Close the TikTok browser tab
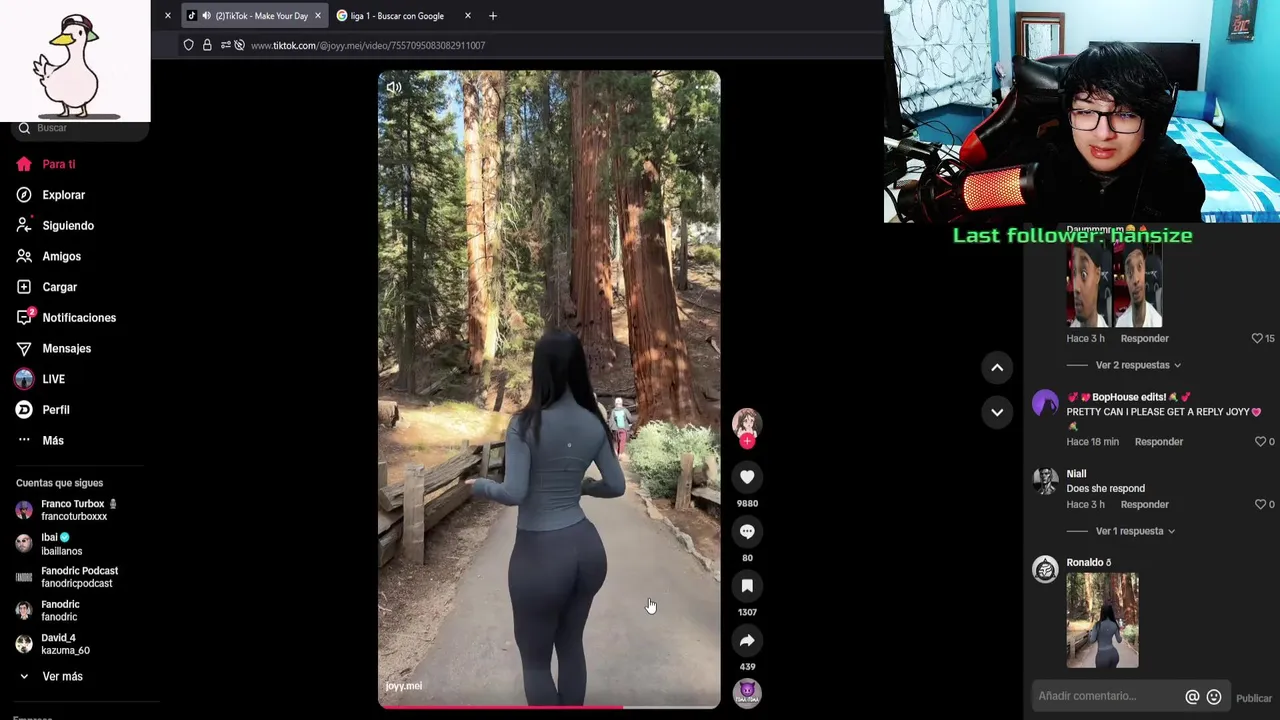This screenshot has width=1280, height=720. 318,16
